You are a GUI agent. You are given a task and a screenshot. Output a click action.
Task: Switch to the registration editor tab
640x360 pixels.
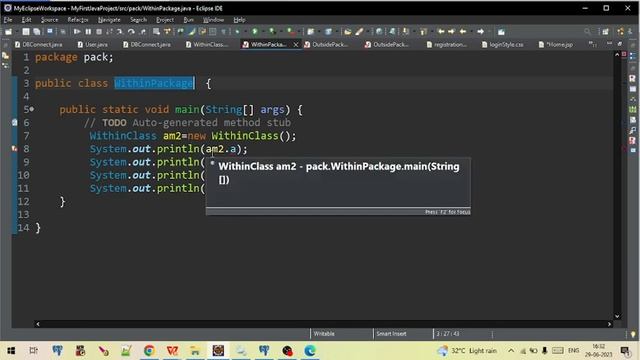[447, 44]
